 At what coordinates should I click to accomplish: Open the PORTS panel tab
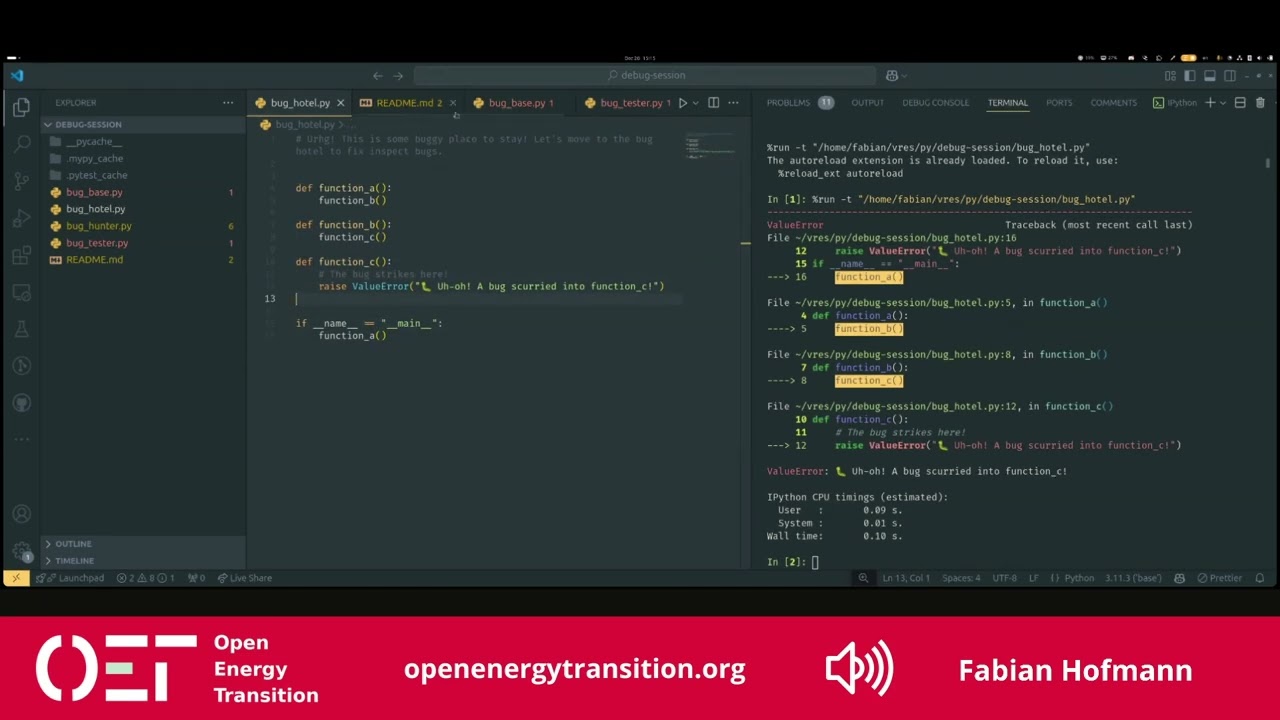pos(1059,102)
